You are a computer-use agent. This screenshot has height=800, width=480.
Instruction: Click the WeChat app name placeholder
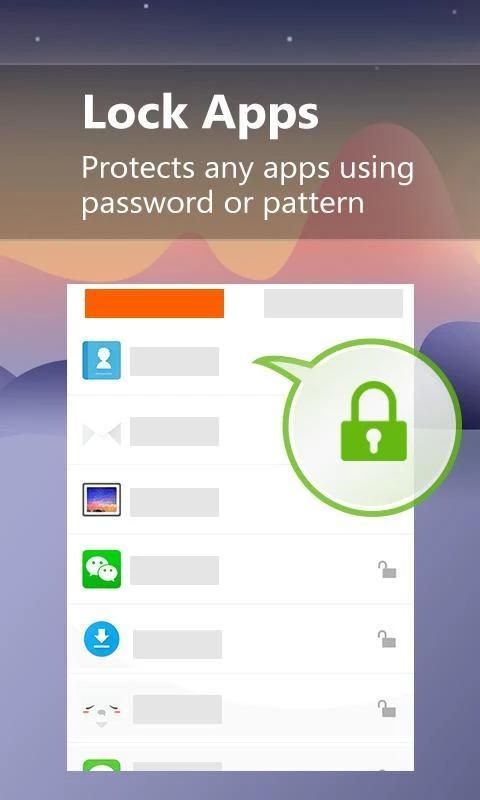point(174,570)
